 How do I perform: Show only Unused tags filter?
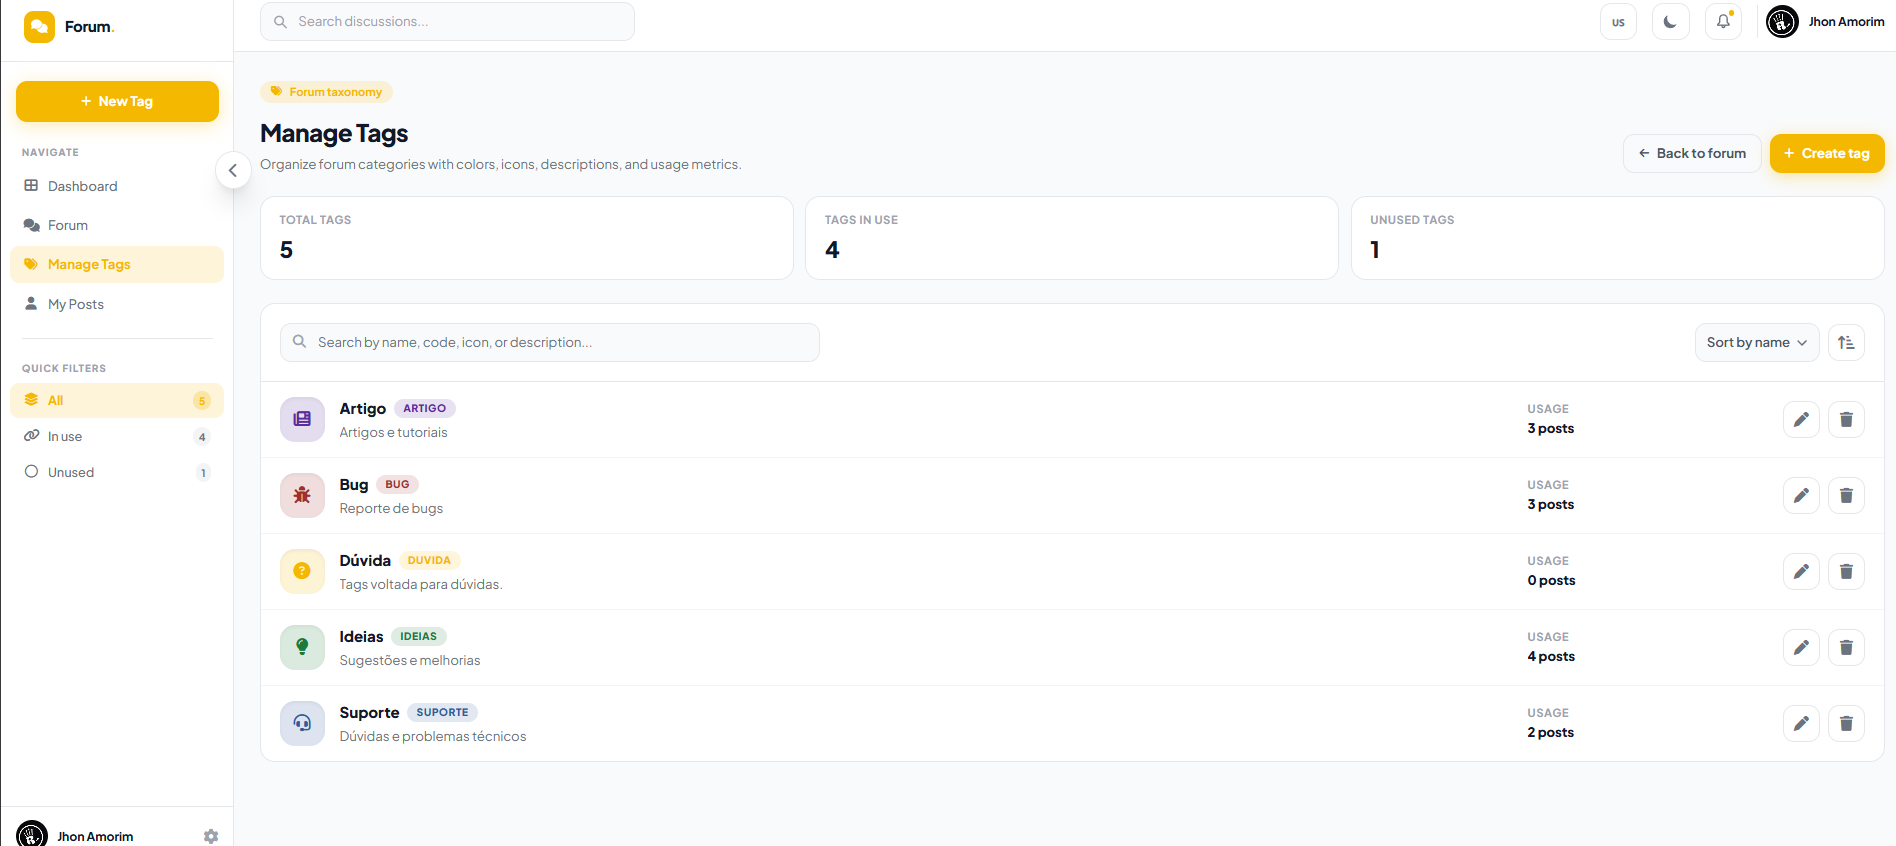coord(117,472)
